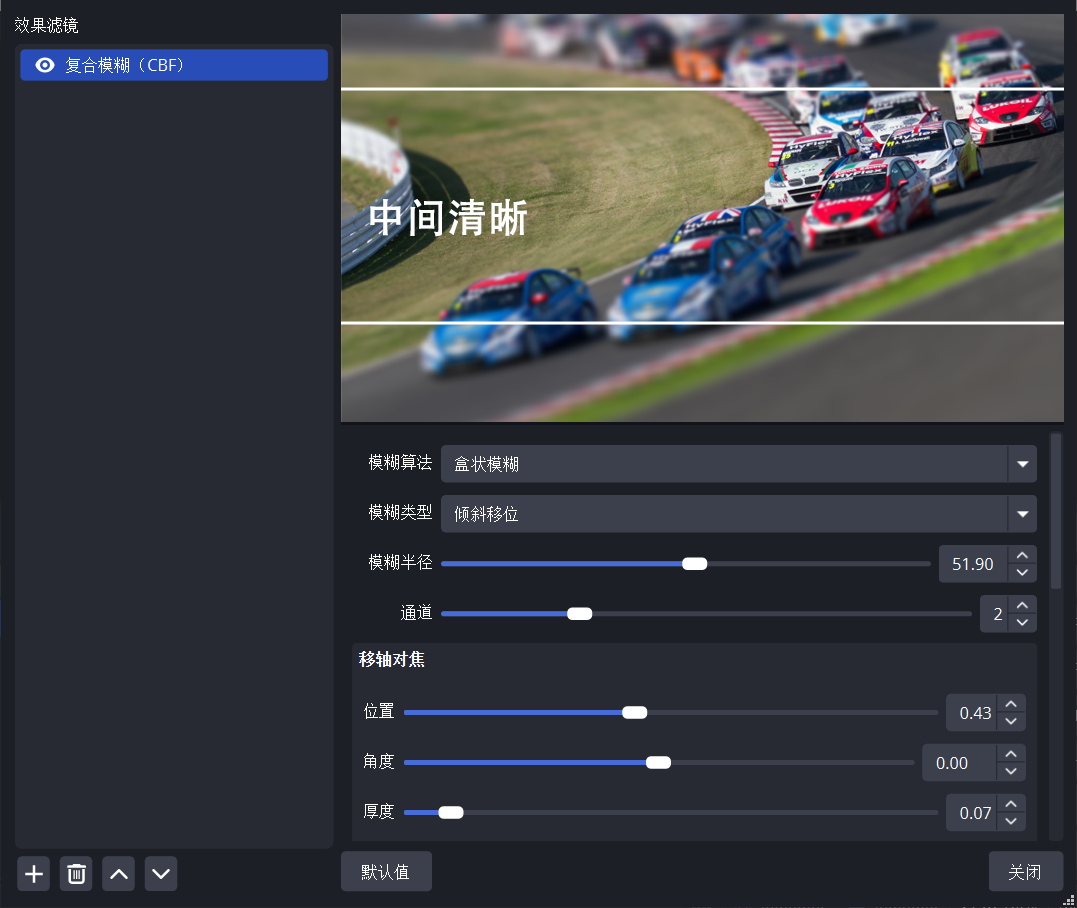Click the 关闭 button

[x=1025, y=872]
